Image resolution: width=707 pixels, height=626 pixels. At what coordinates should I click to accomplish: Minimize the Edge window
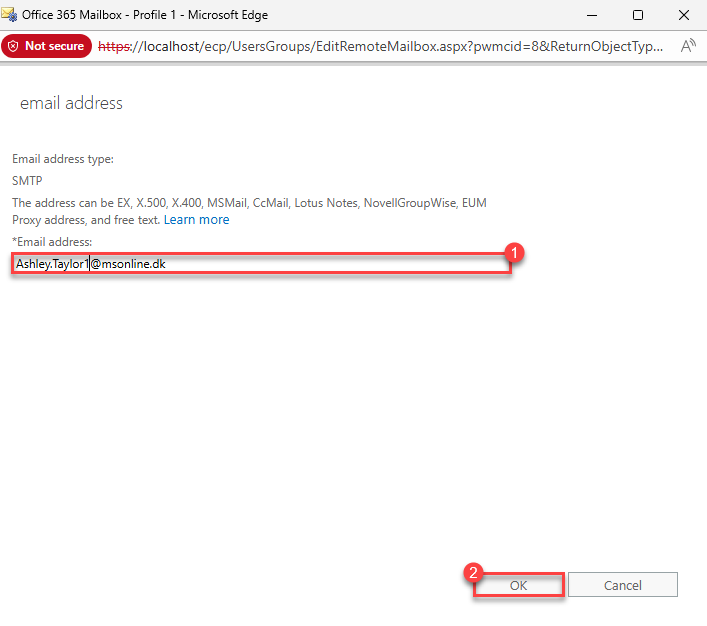[x=592, y=15]
